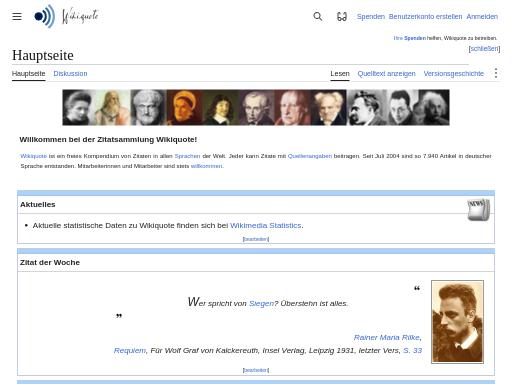
Task: Switch to the Diskussion tab
Action: [x=70, y=73]
